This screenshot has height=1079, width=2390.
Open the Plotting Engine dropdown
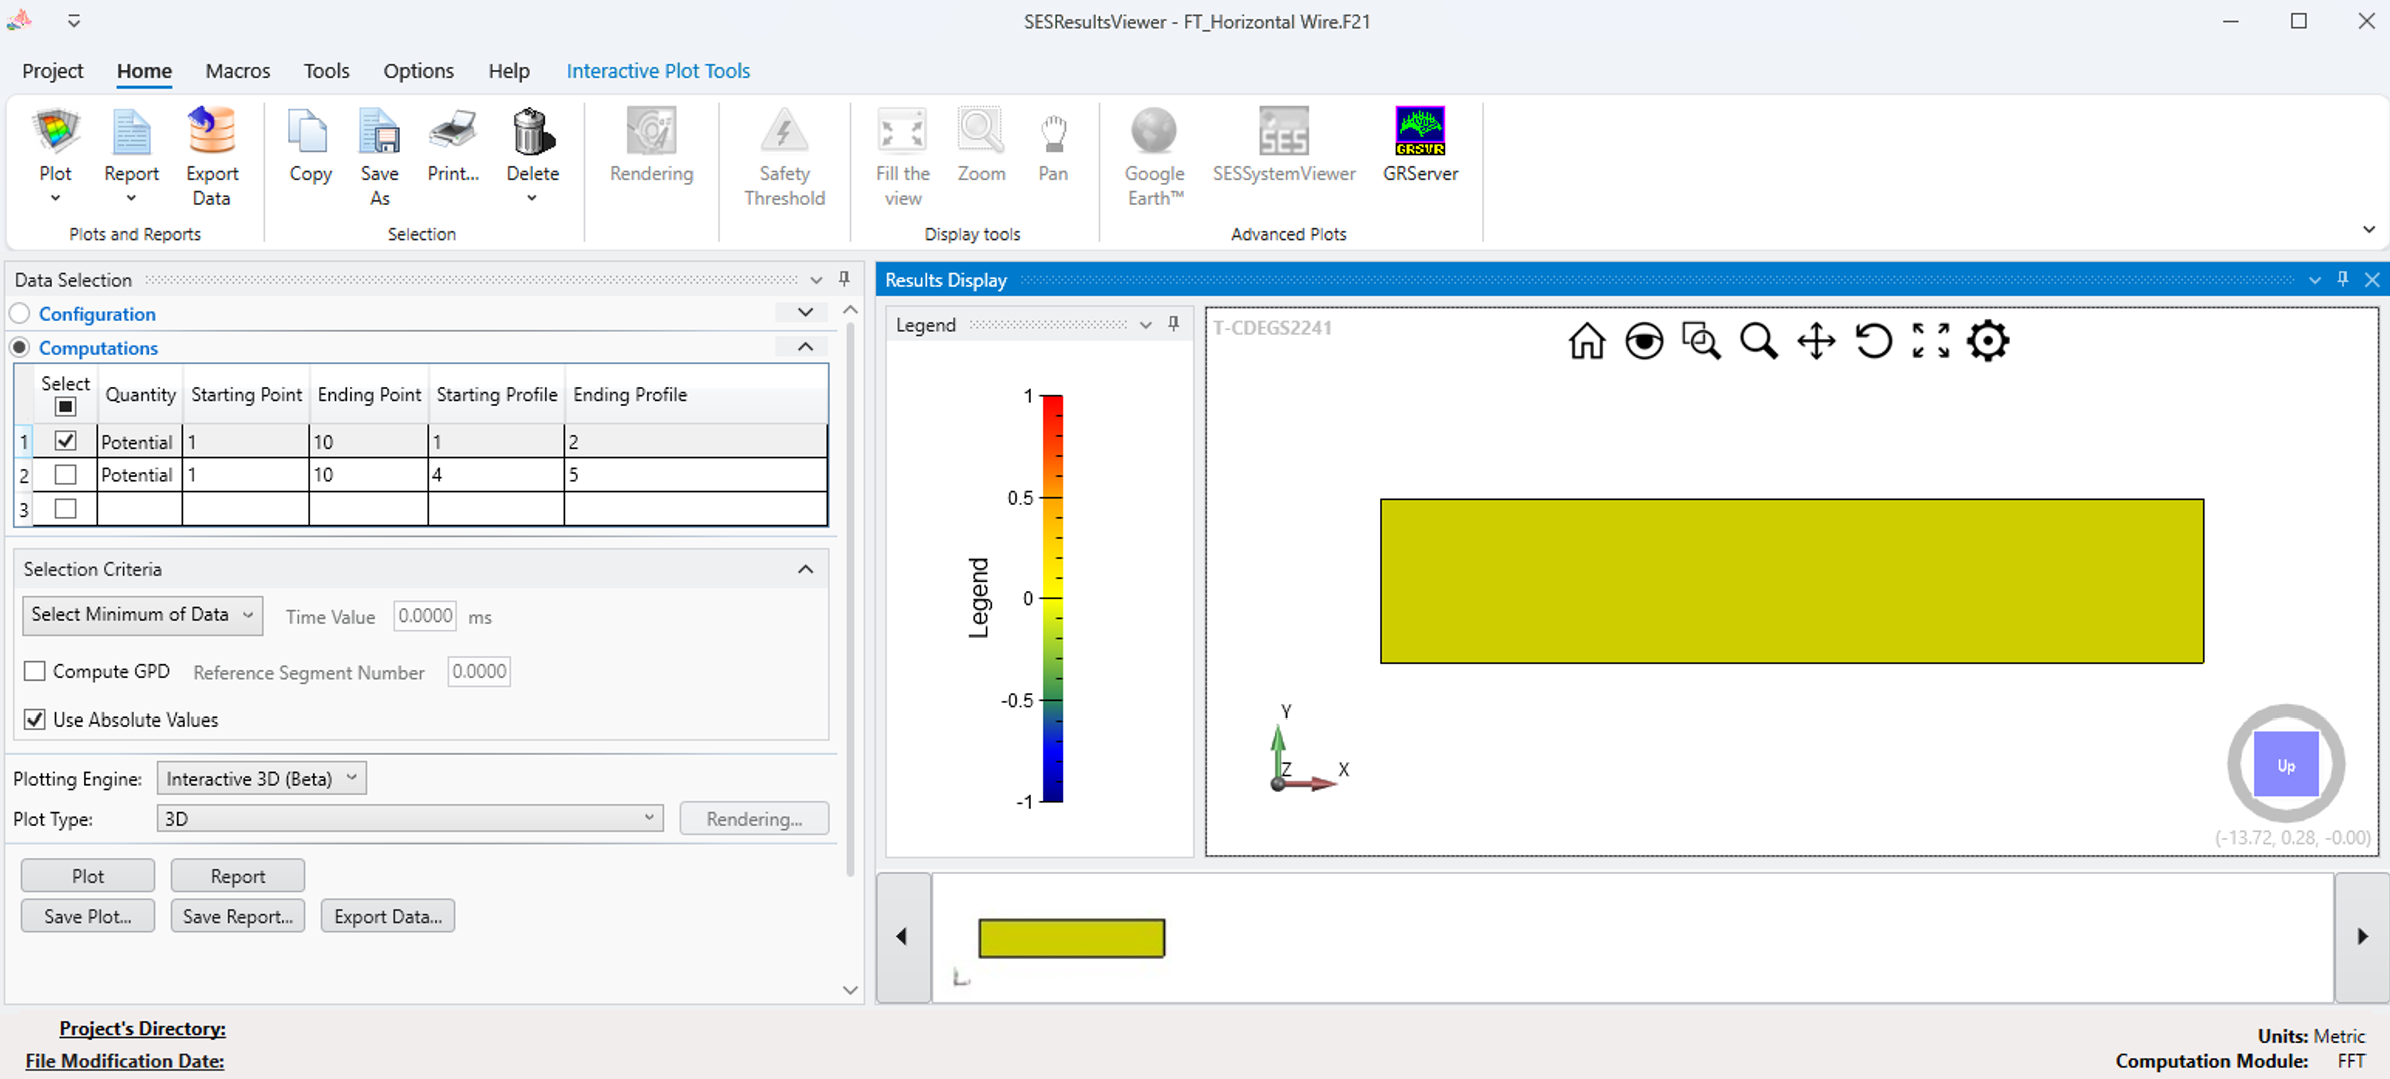click(261, 778)
